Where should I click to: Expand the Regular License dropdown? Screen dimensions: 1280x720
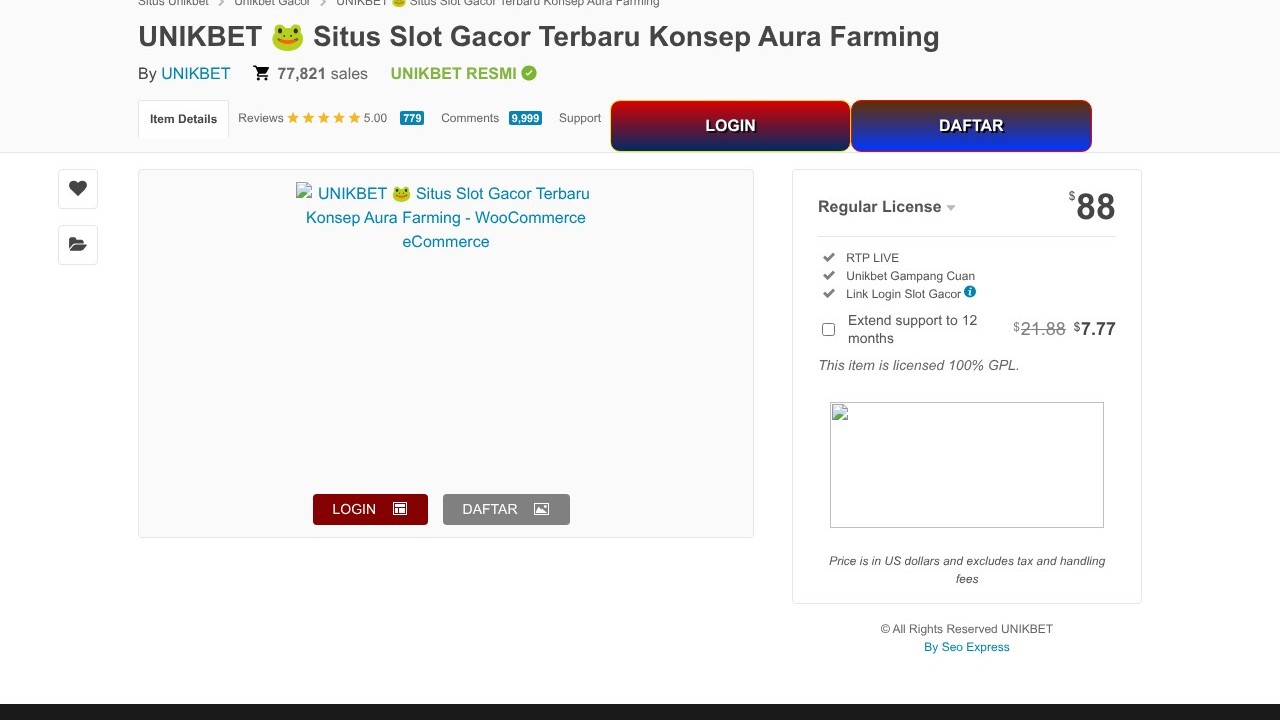(886, 207)
